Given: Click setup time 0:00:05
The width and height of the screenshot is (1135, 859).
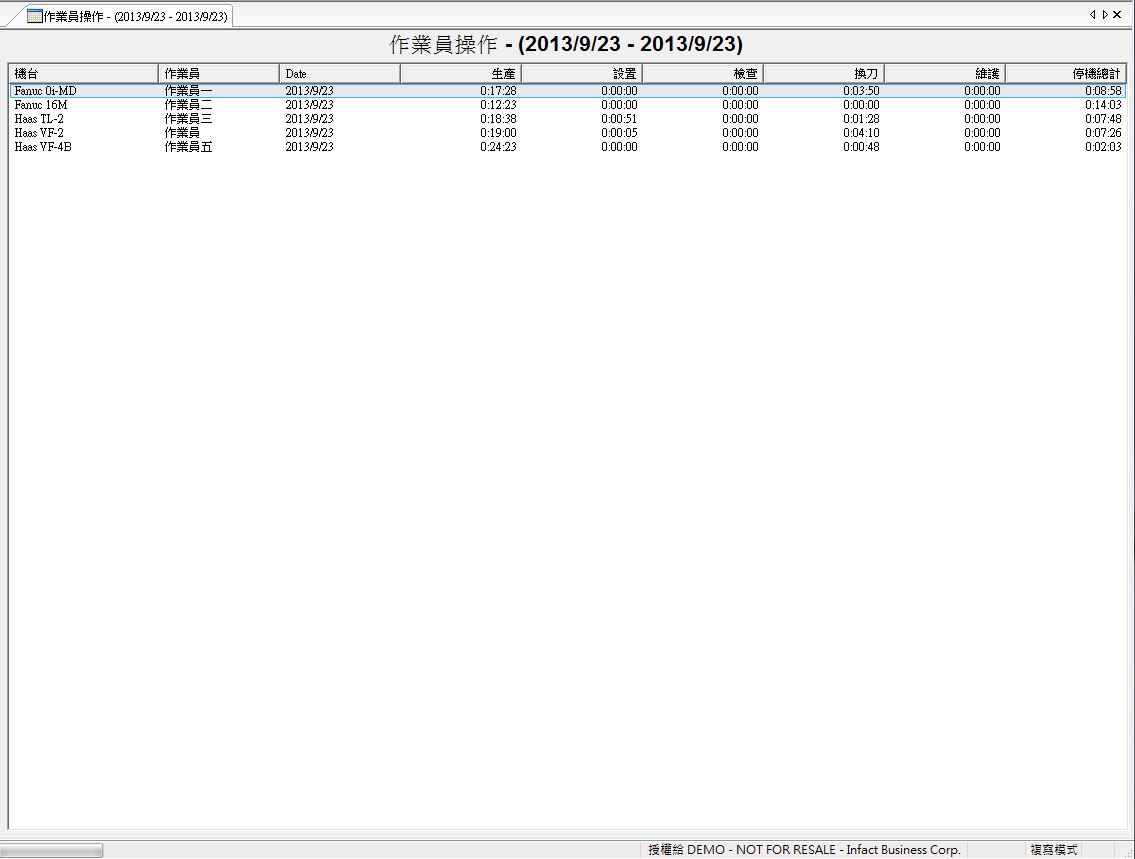Looking at the screenshot, I should tap(619, 132).
